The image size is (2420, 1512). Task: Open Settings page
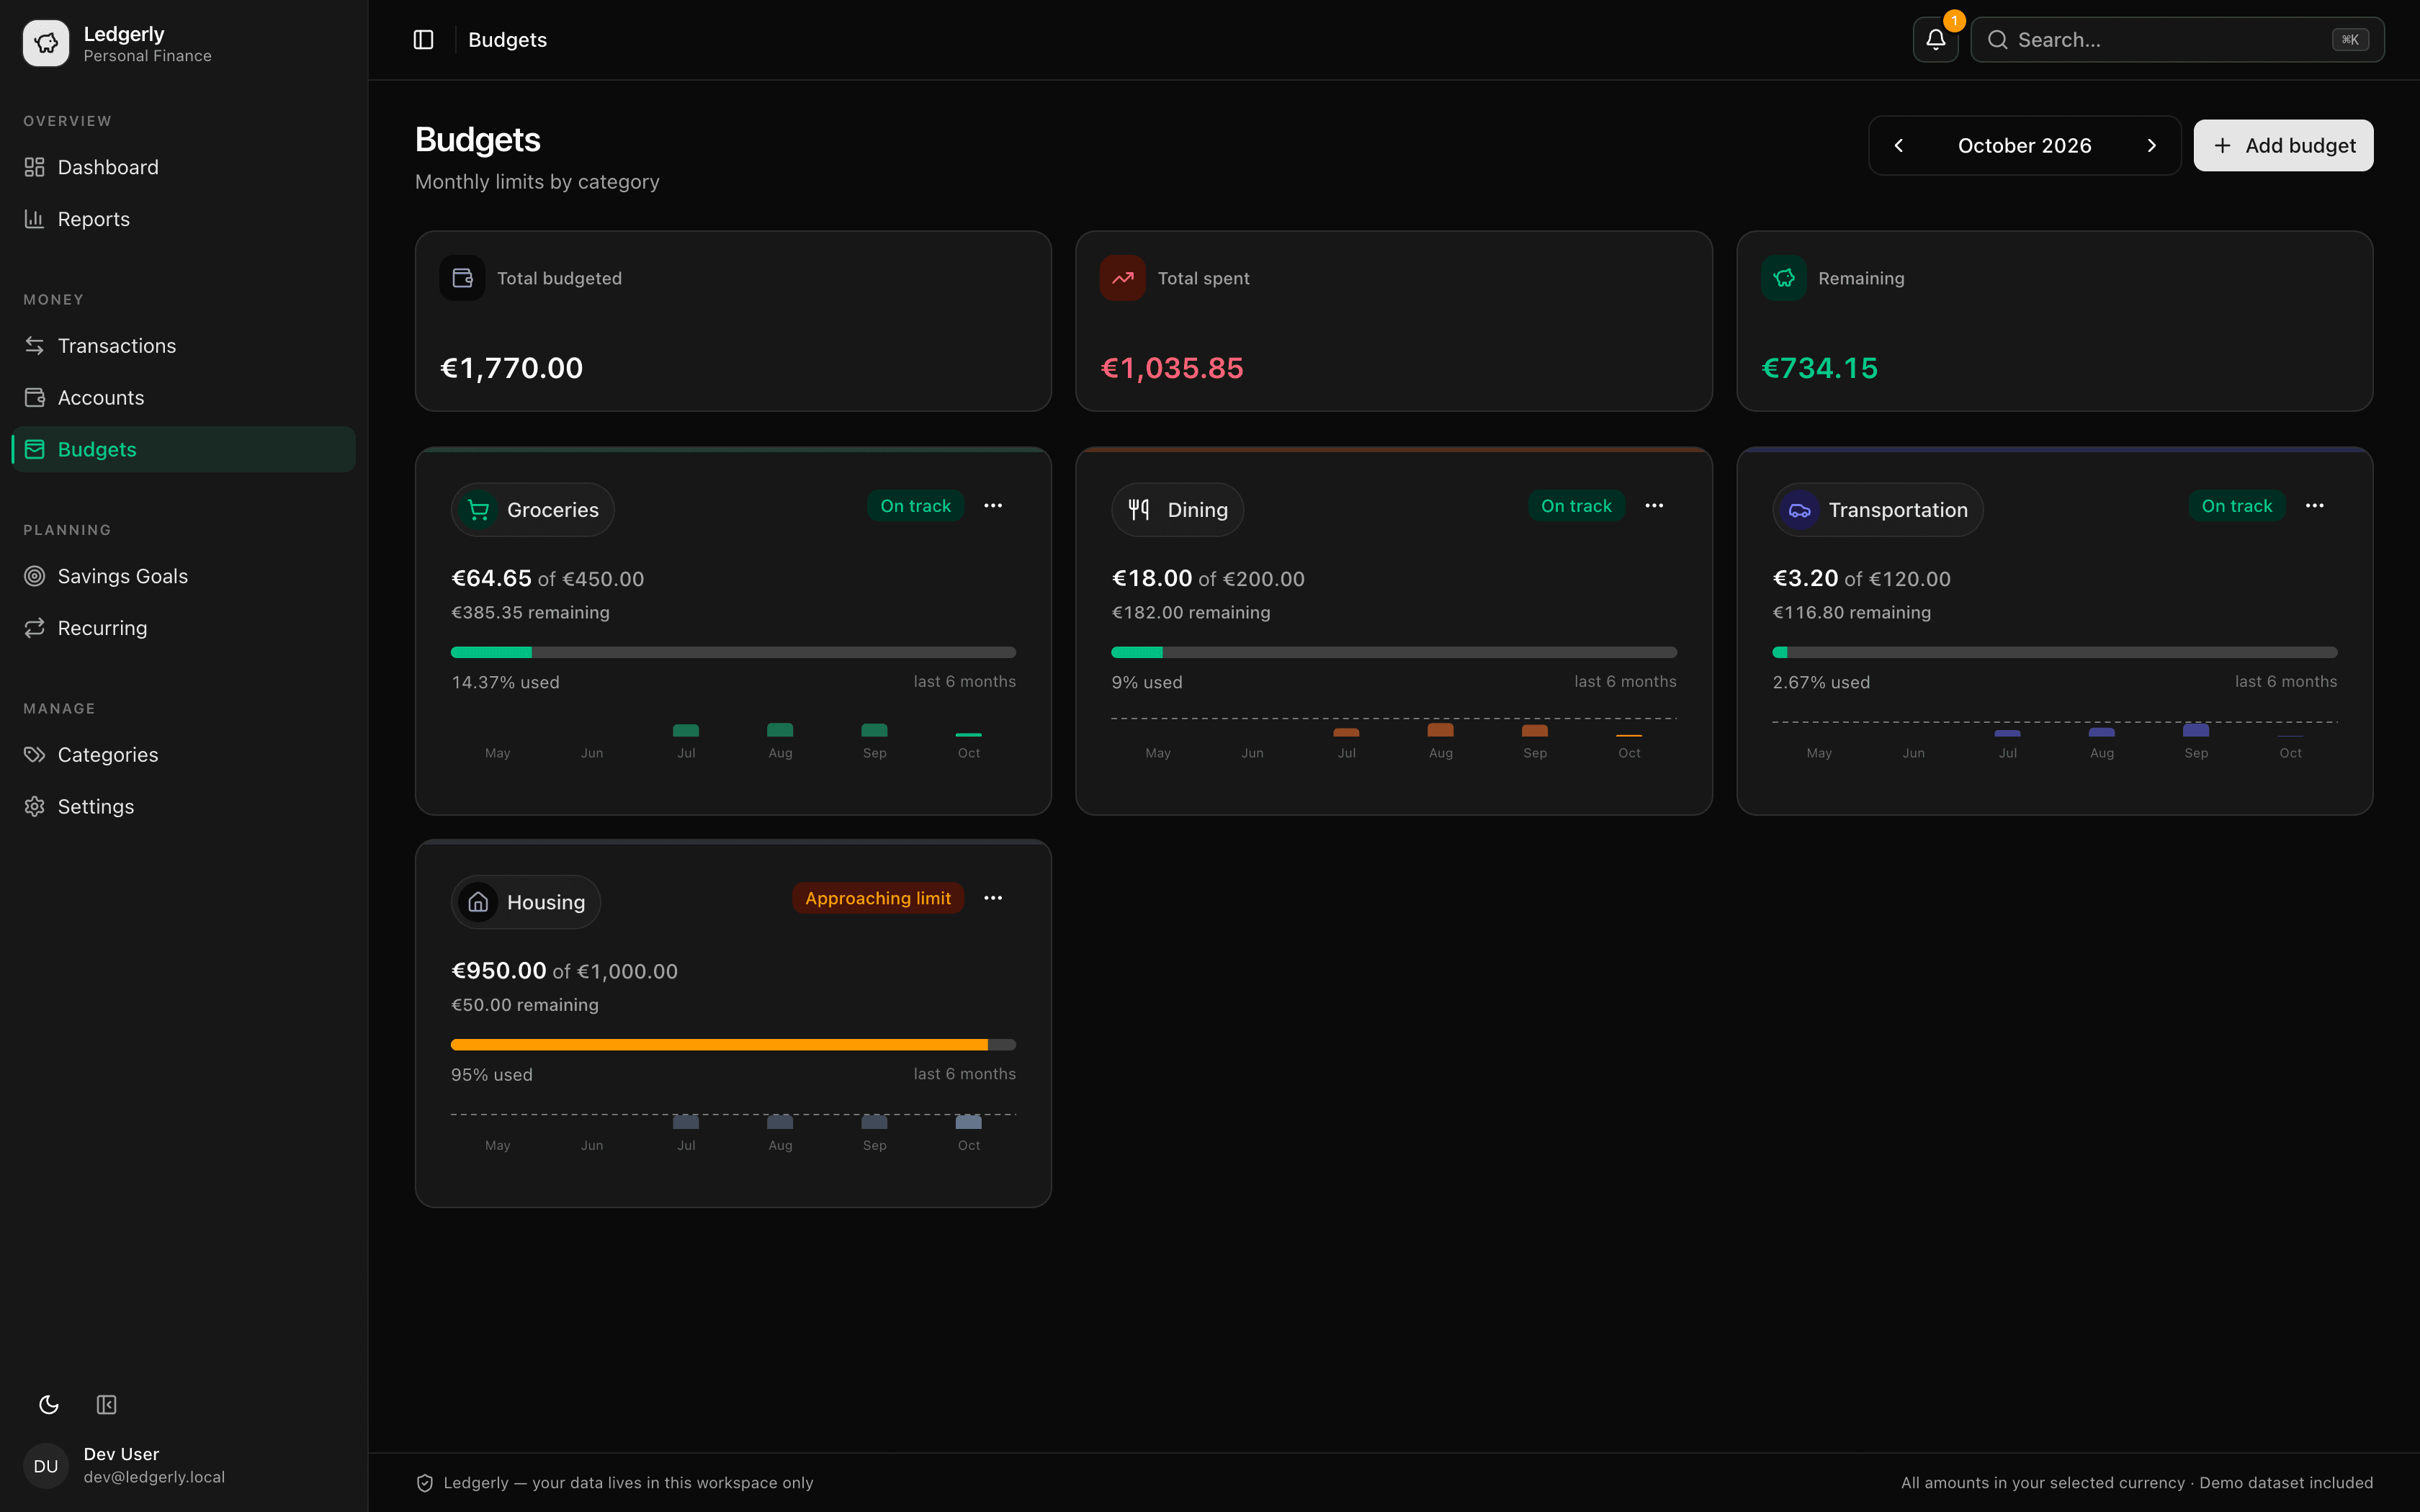pos(184,807)
